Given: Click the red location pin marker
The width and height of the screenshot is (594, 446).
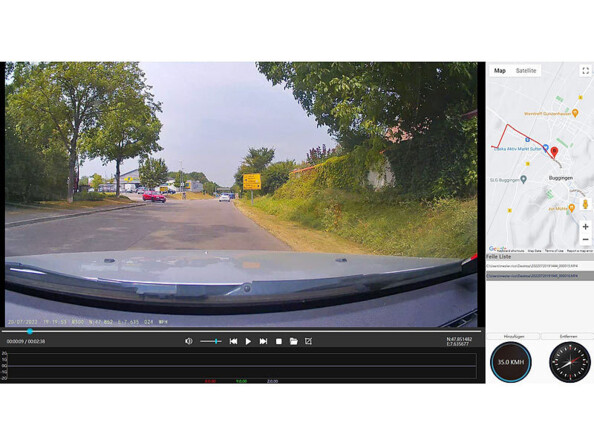Looking at the screenshot, I should [554, 152].
